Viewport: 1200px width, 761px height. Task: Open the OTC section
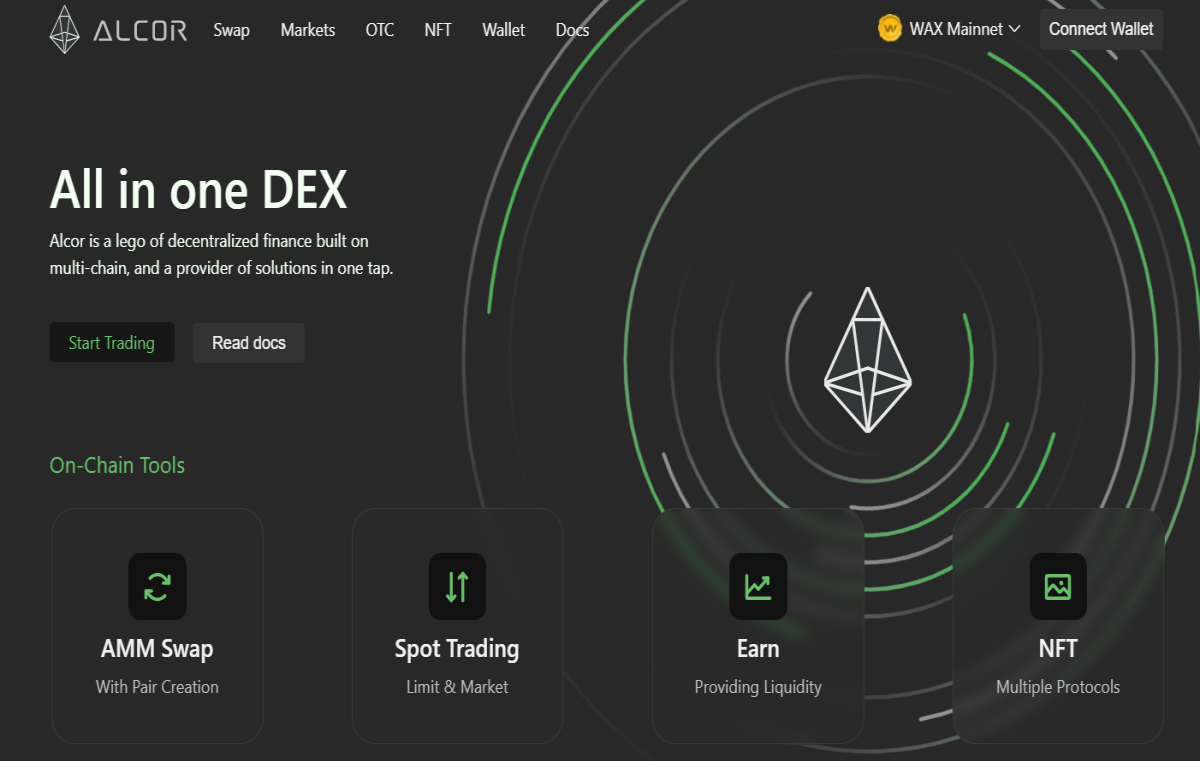(380, 30)
